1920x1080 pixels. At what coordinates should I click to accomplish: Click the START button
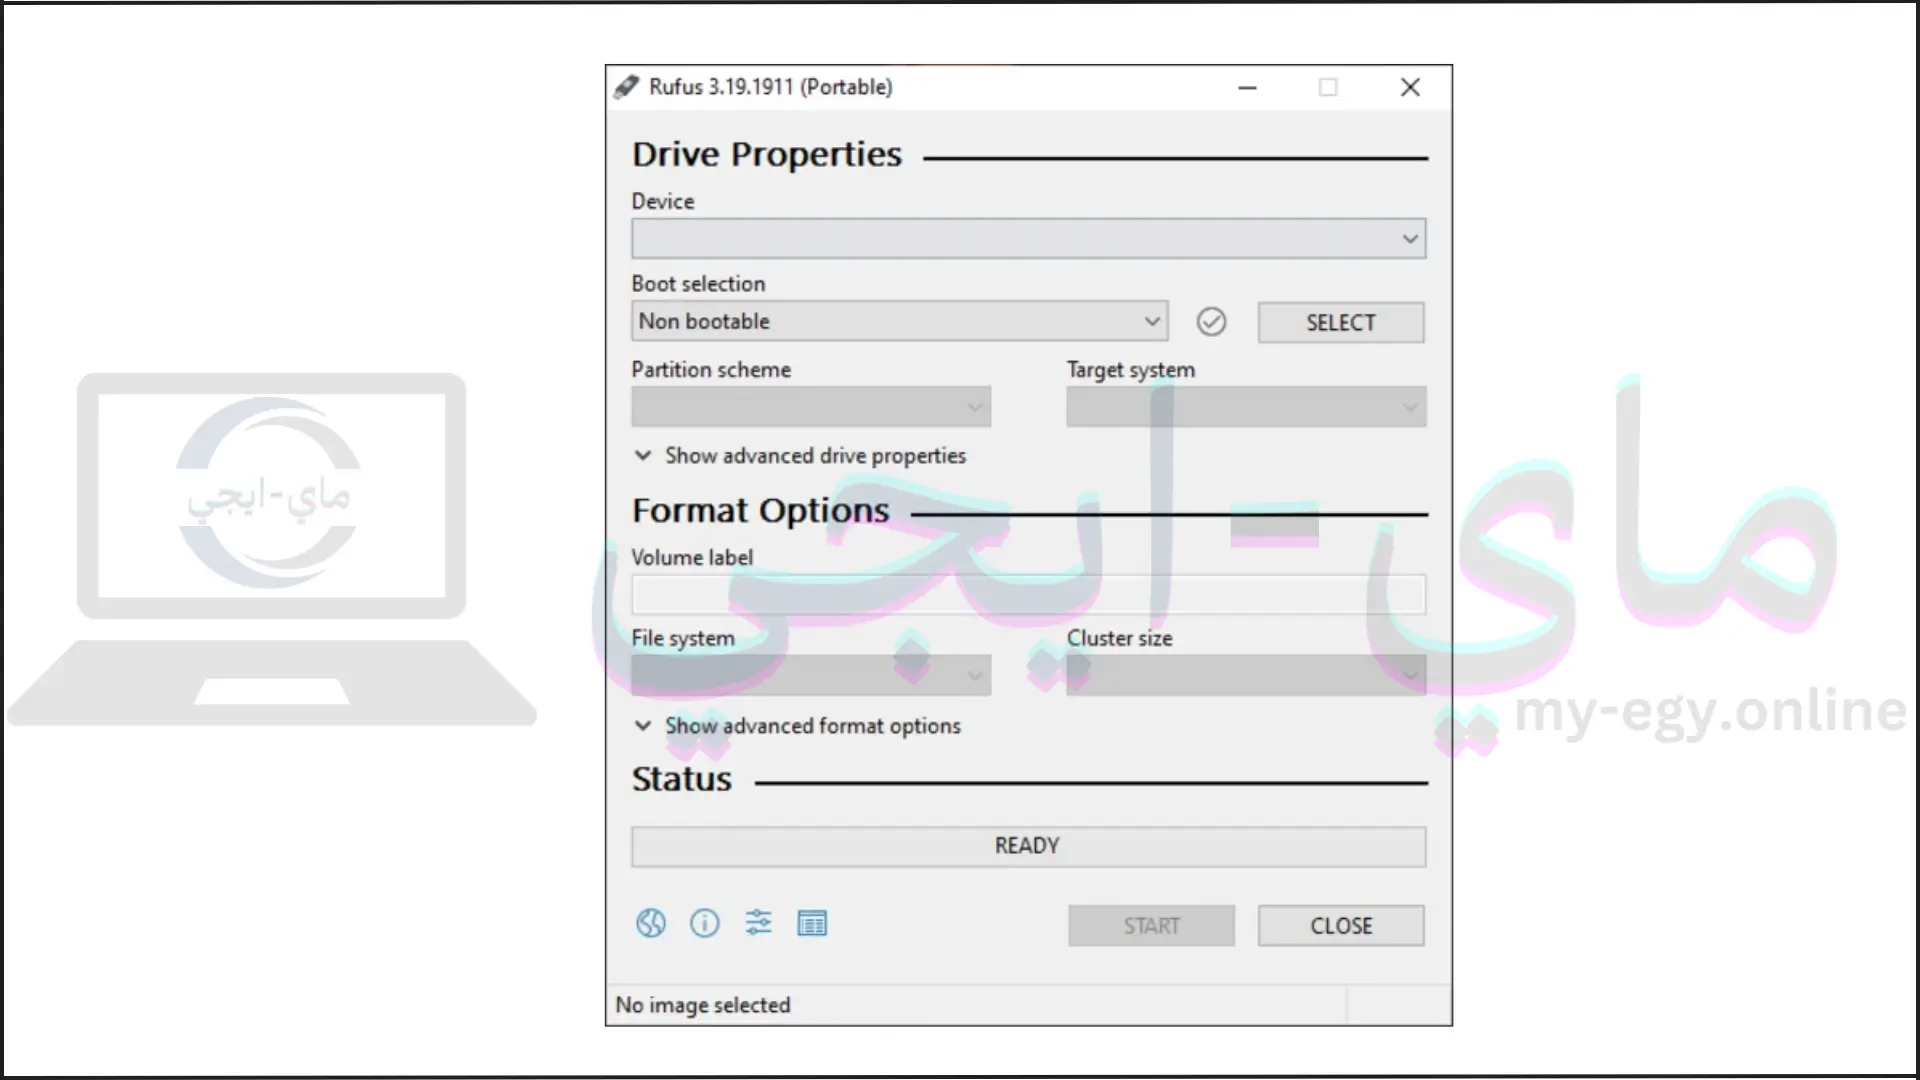point(1149,924)
